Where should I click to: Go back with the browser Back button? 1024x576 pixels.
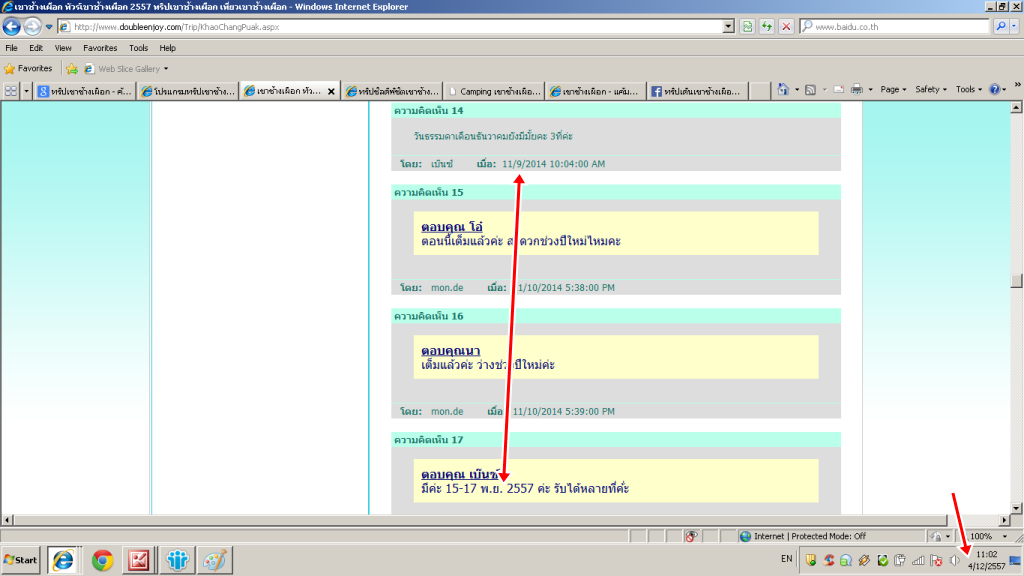coord(12,26)
